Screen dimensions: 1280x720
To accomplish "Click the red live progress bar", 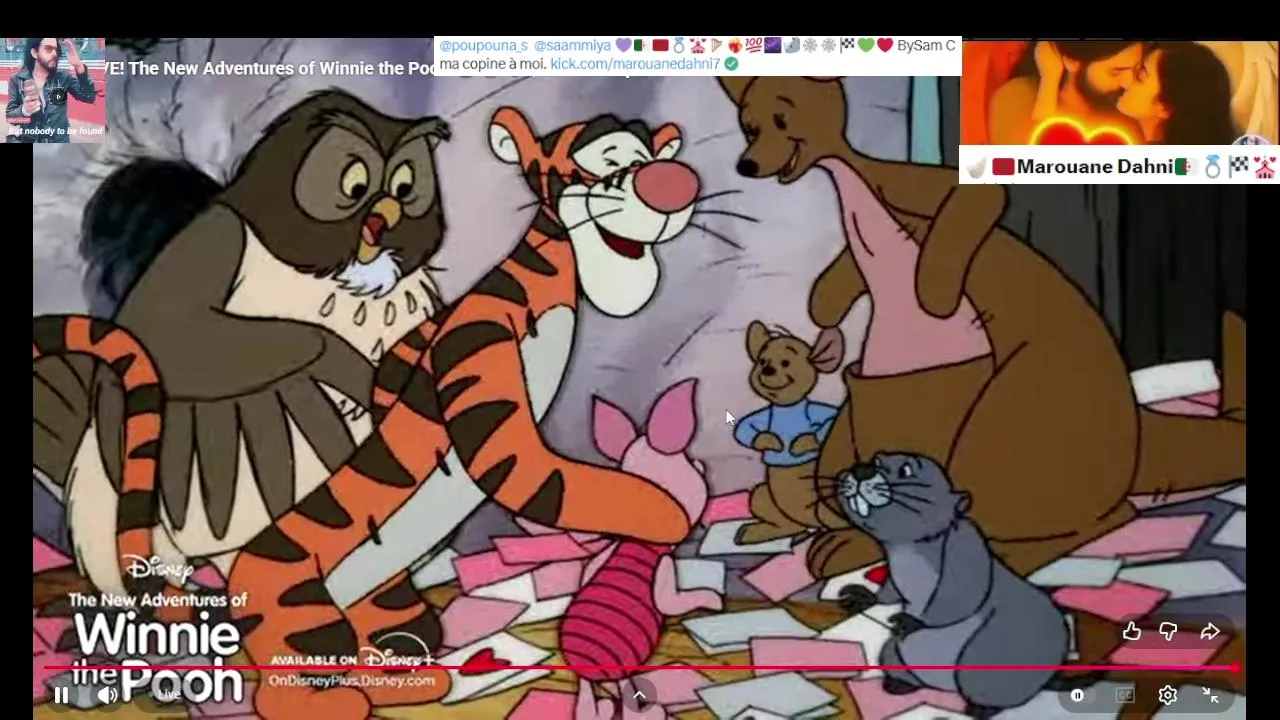I will pyautogui.click(x=640, y=668).
